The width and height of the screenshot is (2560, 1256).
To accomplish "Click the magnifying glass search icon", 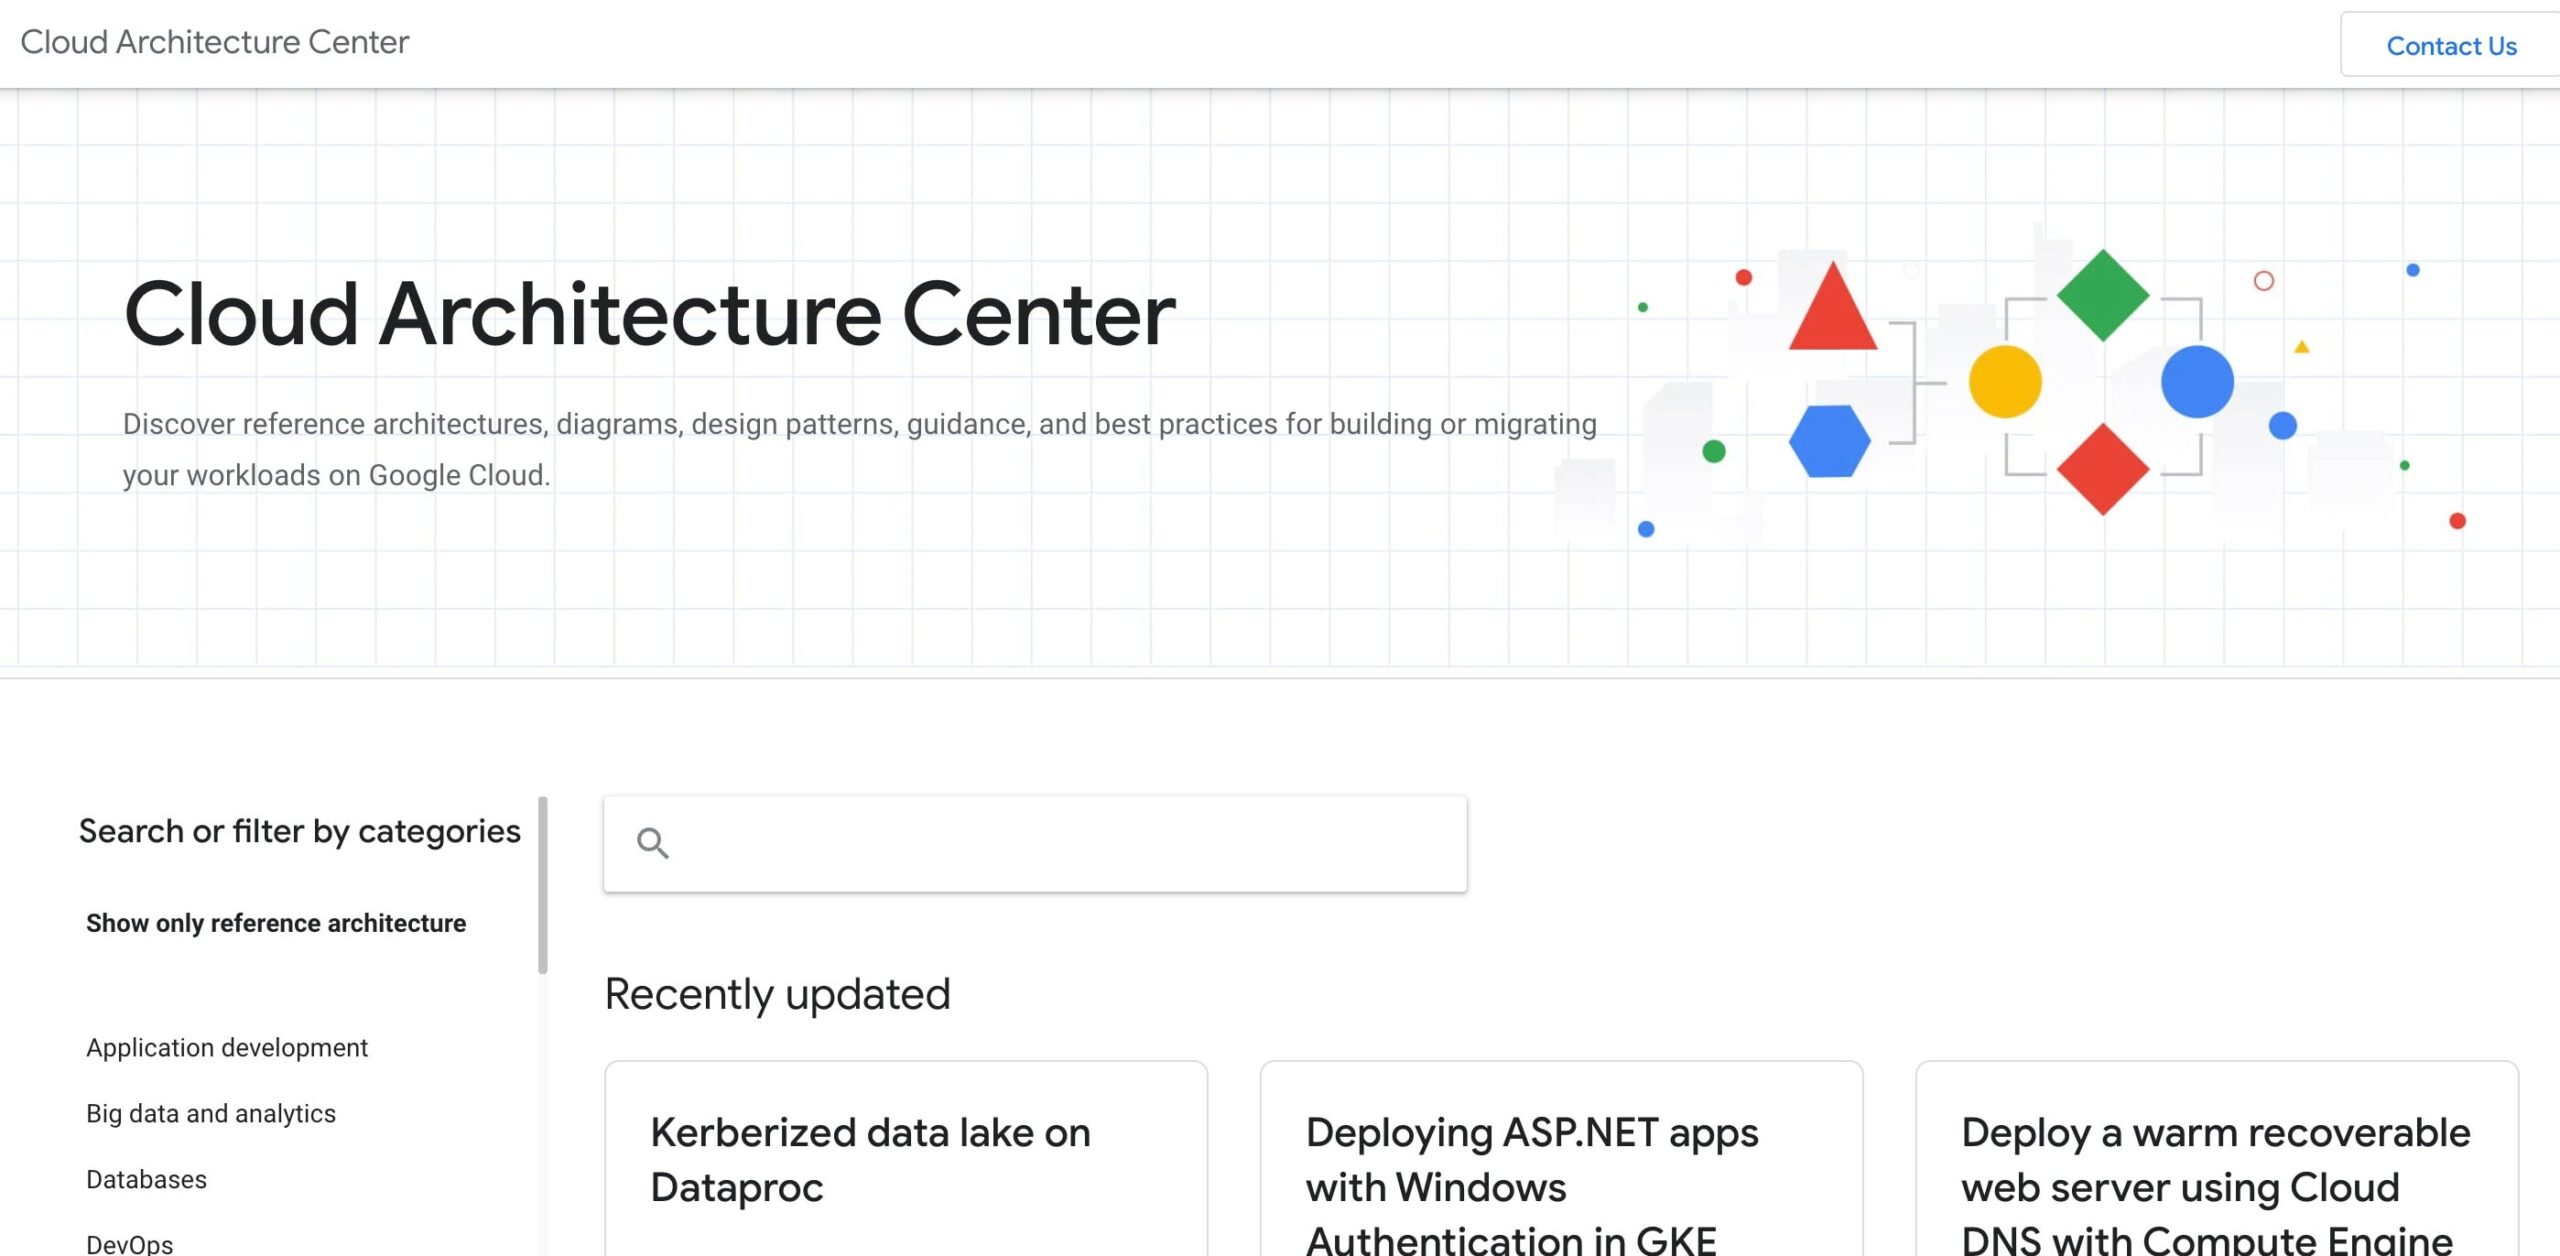I will tap(652, 843).
